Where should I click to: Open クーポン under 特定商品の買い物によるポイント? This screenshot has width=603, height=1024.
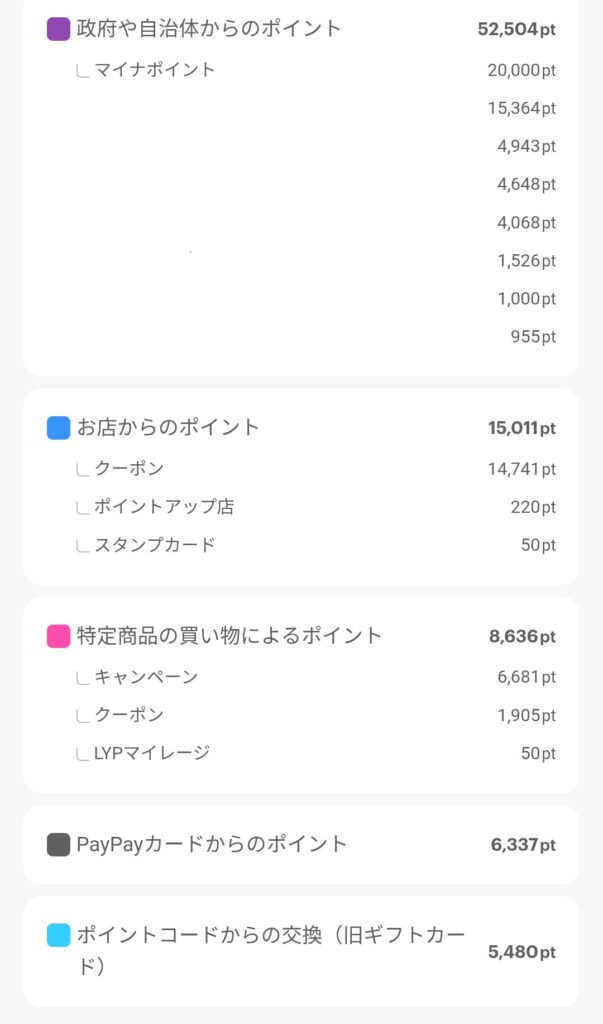pos(129,715)
